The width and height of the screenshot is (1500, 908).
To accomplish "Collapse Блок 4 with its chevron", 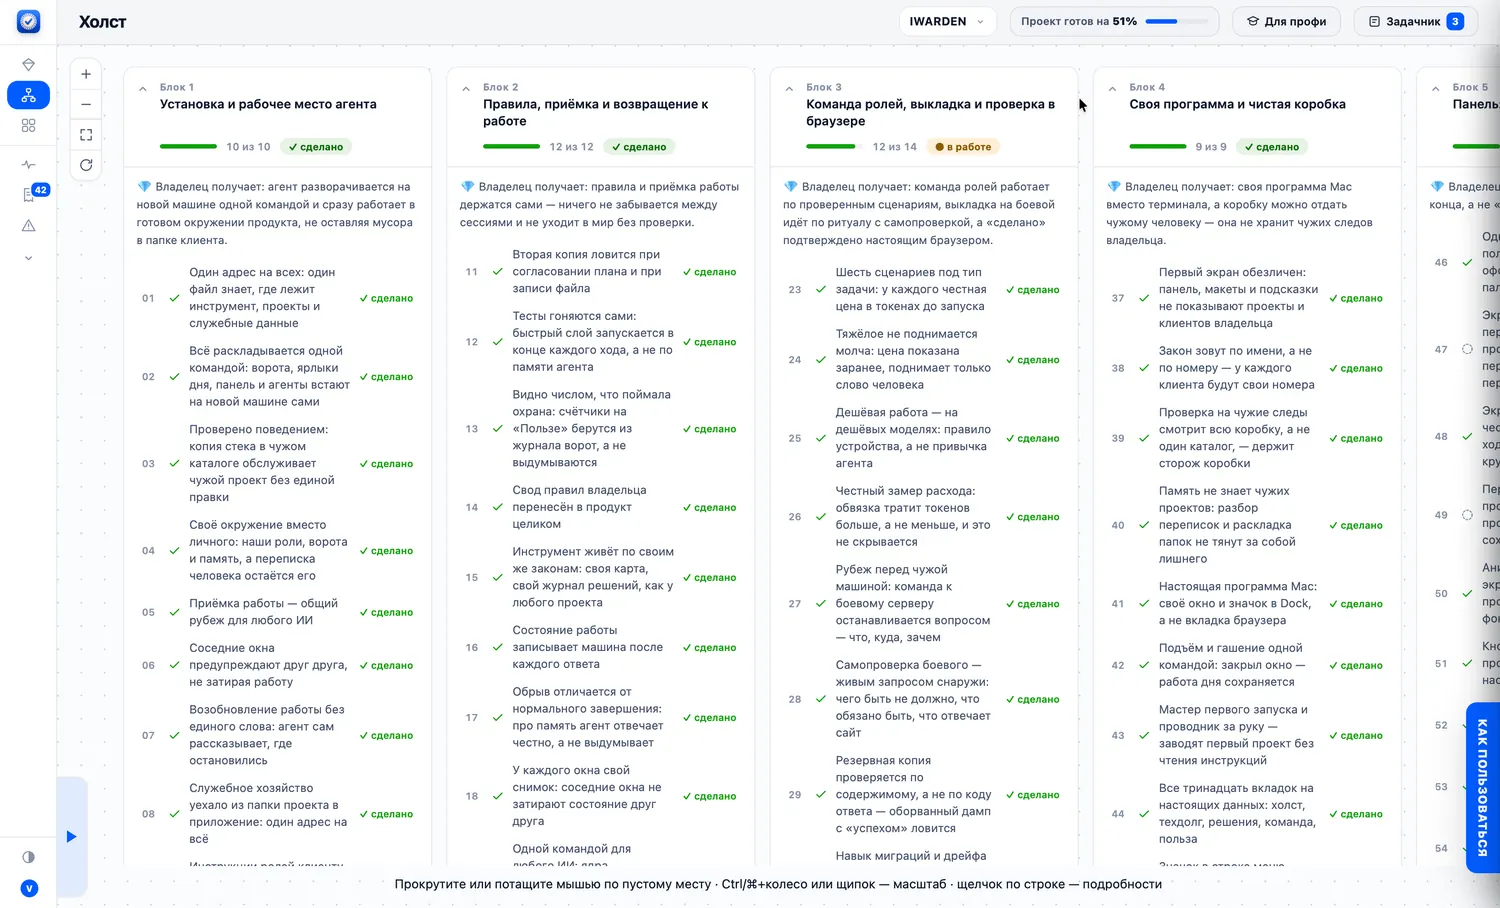I will (1112, 88).
